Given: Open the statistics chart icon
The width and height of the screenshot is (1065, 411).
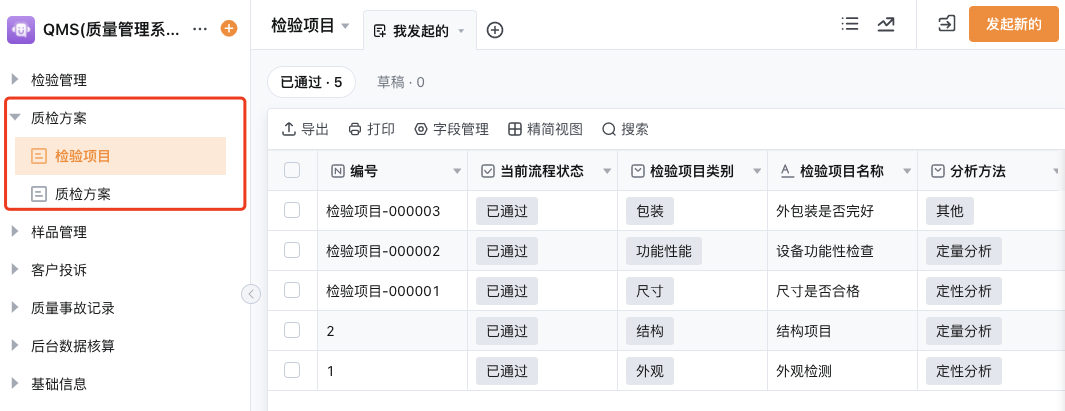Looking at the screenshot, I should [x=886, y=24].
